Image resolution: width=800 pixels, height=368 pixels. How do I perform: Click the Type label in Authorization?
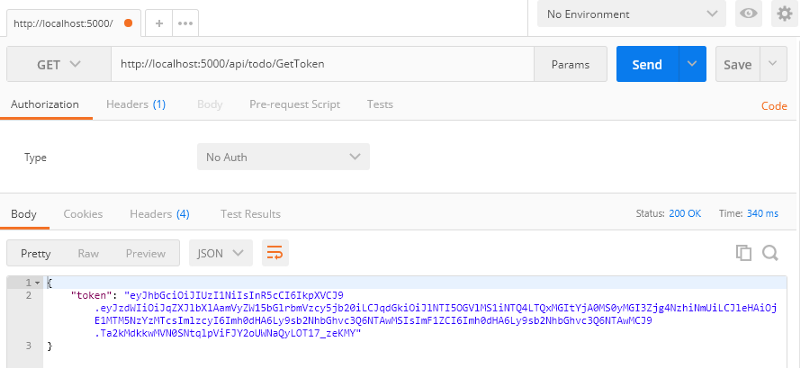(35, 157)
